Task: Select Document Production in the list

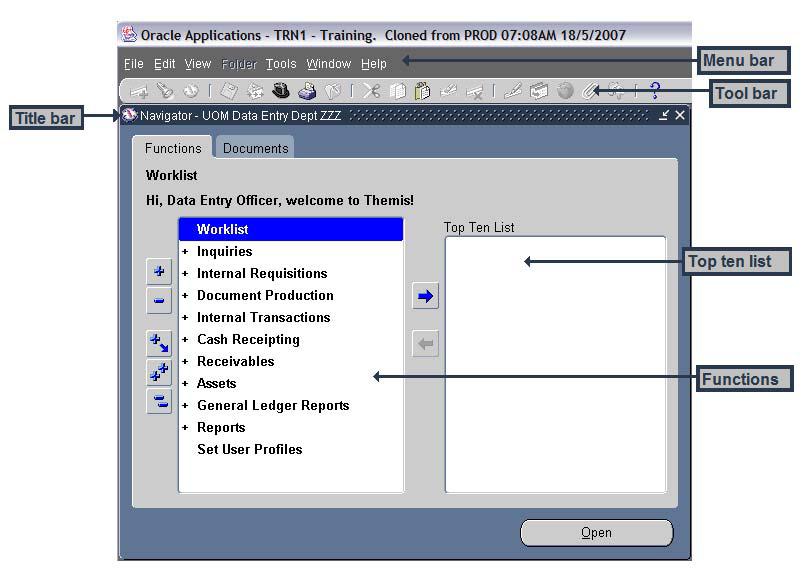Action: [x=265, y=295]
